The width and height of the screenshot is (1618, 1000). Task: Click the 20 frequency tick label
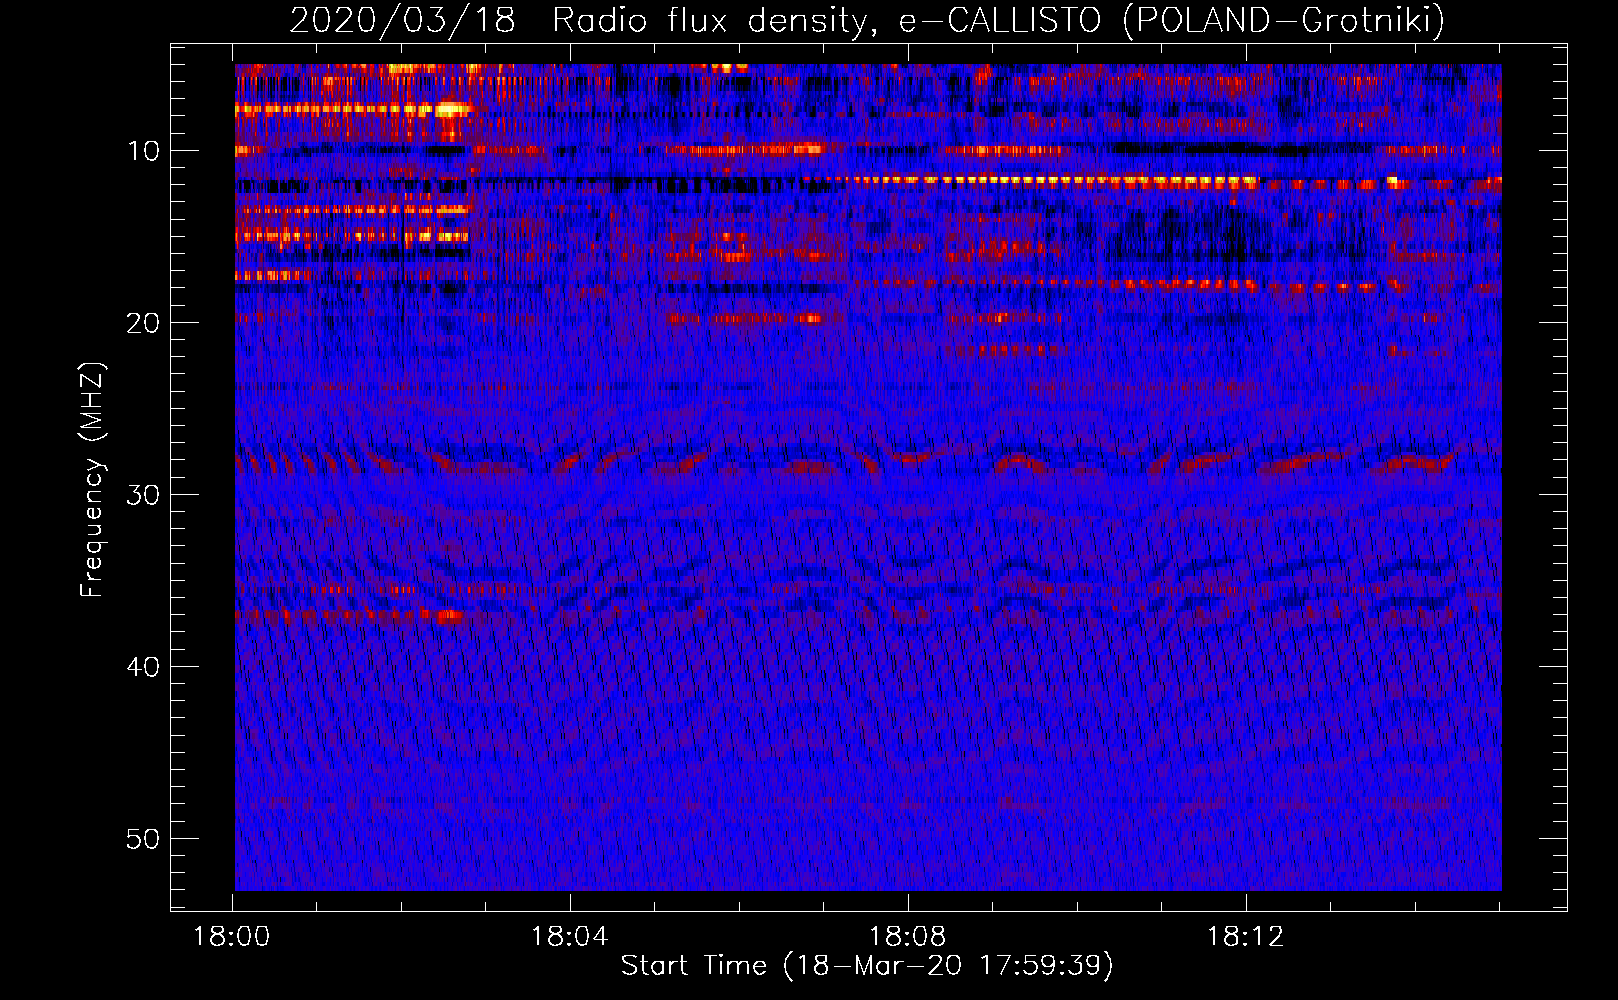pyautogui.click(x=144, y=323)
